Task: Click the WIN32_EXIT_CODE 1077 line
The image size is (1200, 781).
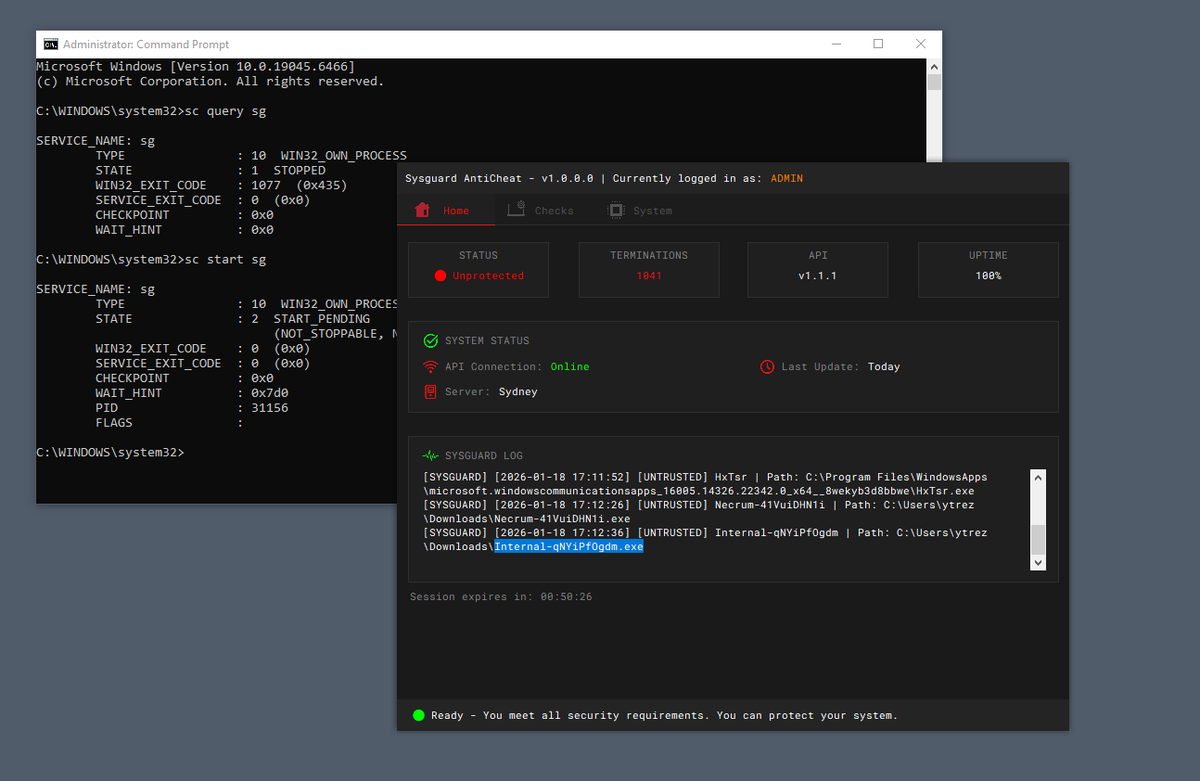Action: pyautogui.click(x=221, y=185)
